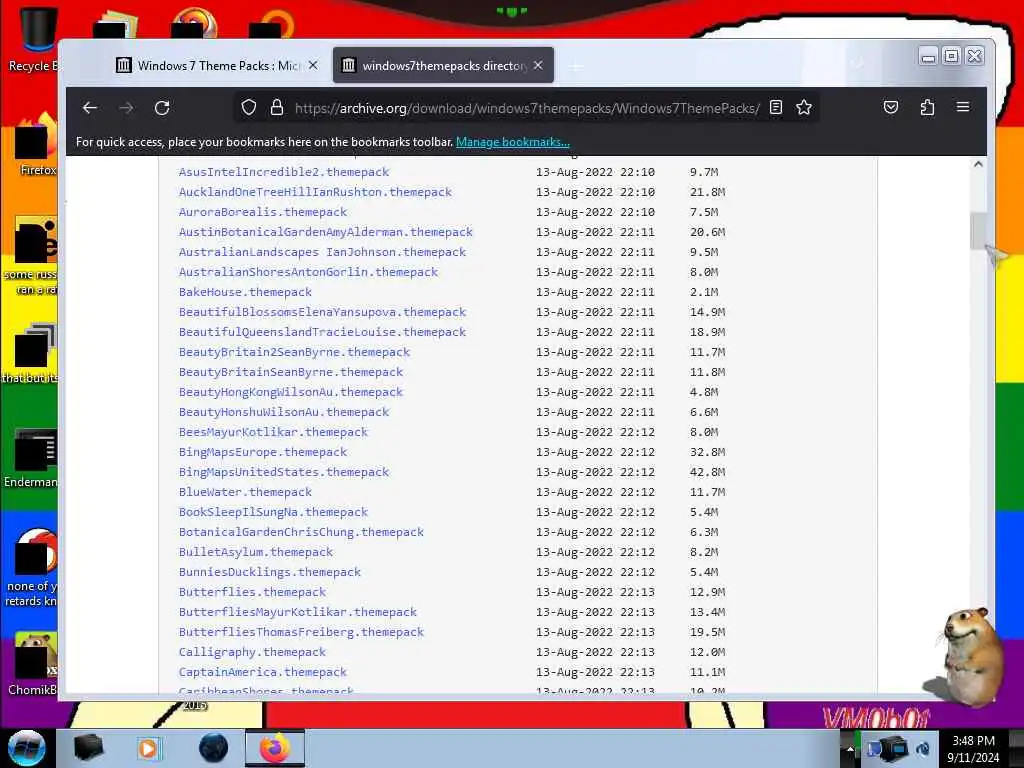Download AucklandOneTreeHillIanRushton.themepack
The image size is (1024, 768).
pyautogui.click(x=315, y=192)
